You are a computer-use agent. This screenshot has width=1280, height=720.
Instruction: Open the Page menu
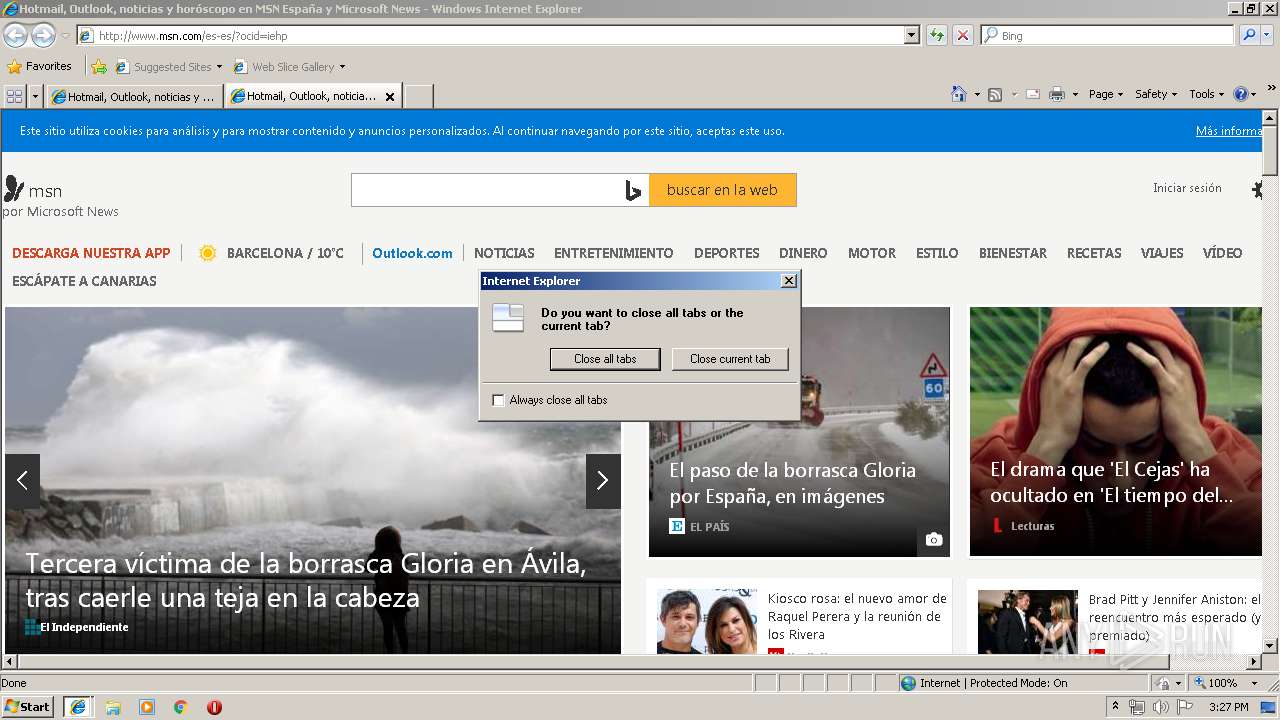(1106, 94)
